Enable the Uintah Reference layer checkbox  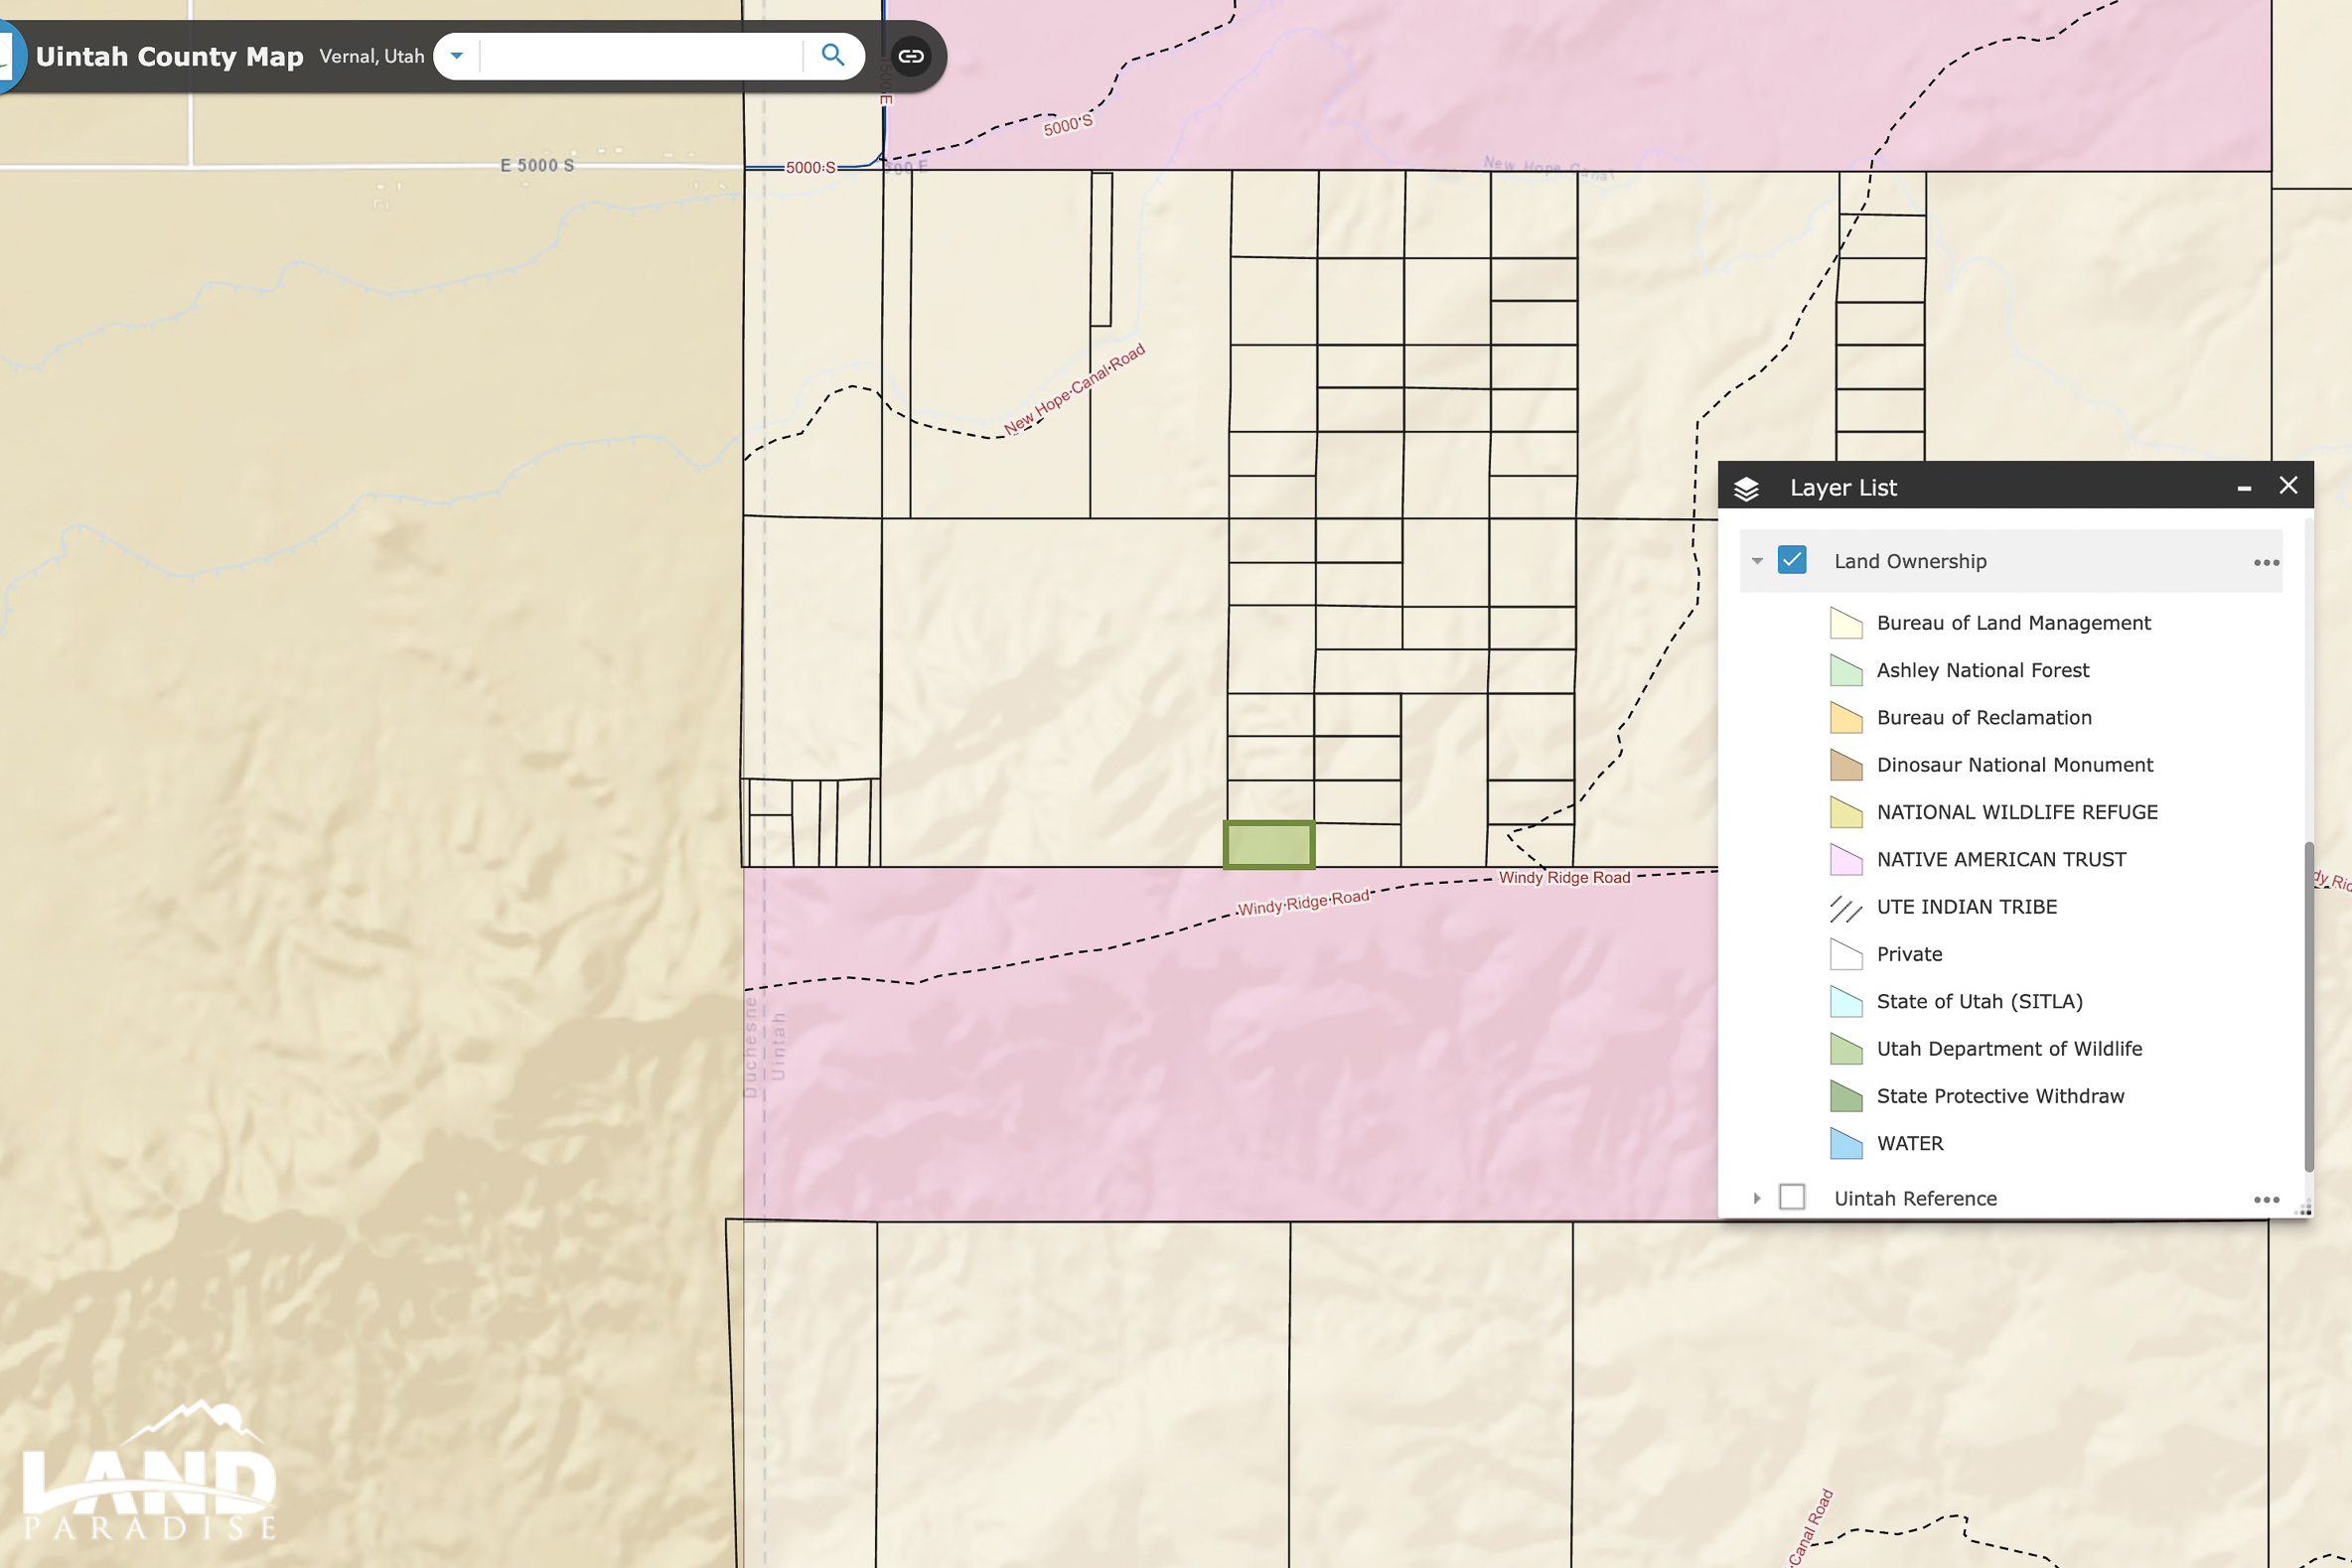pos(1792,1197)
